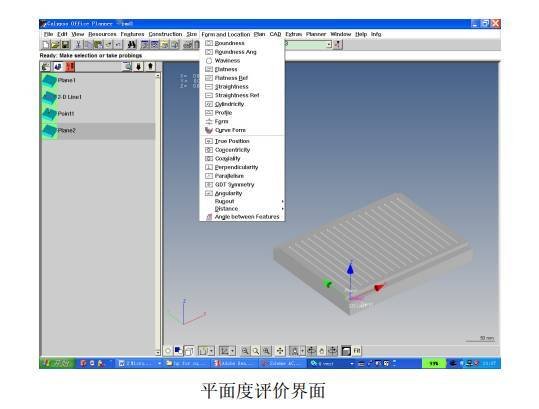The width and height of the screenshot is (539, 409).
Task: Click the binoculars Find toolbar icon
Action: point(132,45)
